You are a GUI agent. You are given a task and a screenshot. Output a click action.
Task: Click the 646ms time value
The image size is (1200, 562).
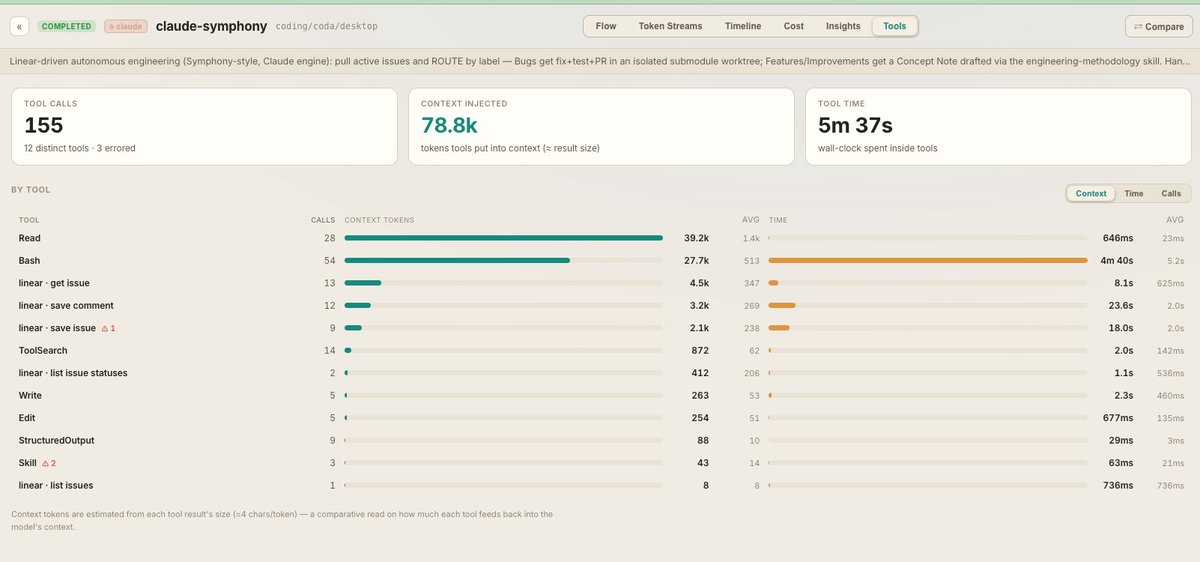coord(1116,238)
